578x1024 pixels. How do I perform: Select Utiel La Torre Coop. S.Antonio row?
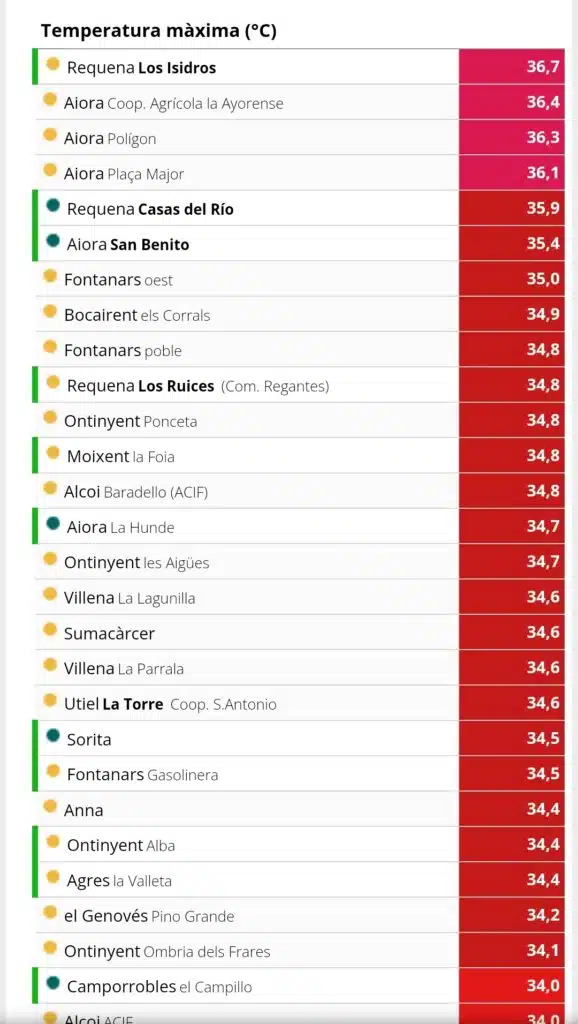point(298,703)
